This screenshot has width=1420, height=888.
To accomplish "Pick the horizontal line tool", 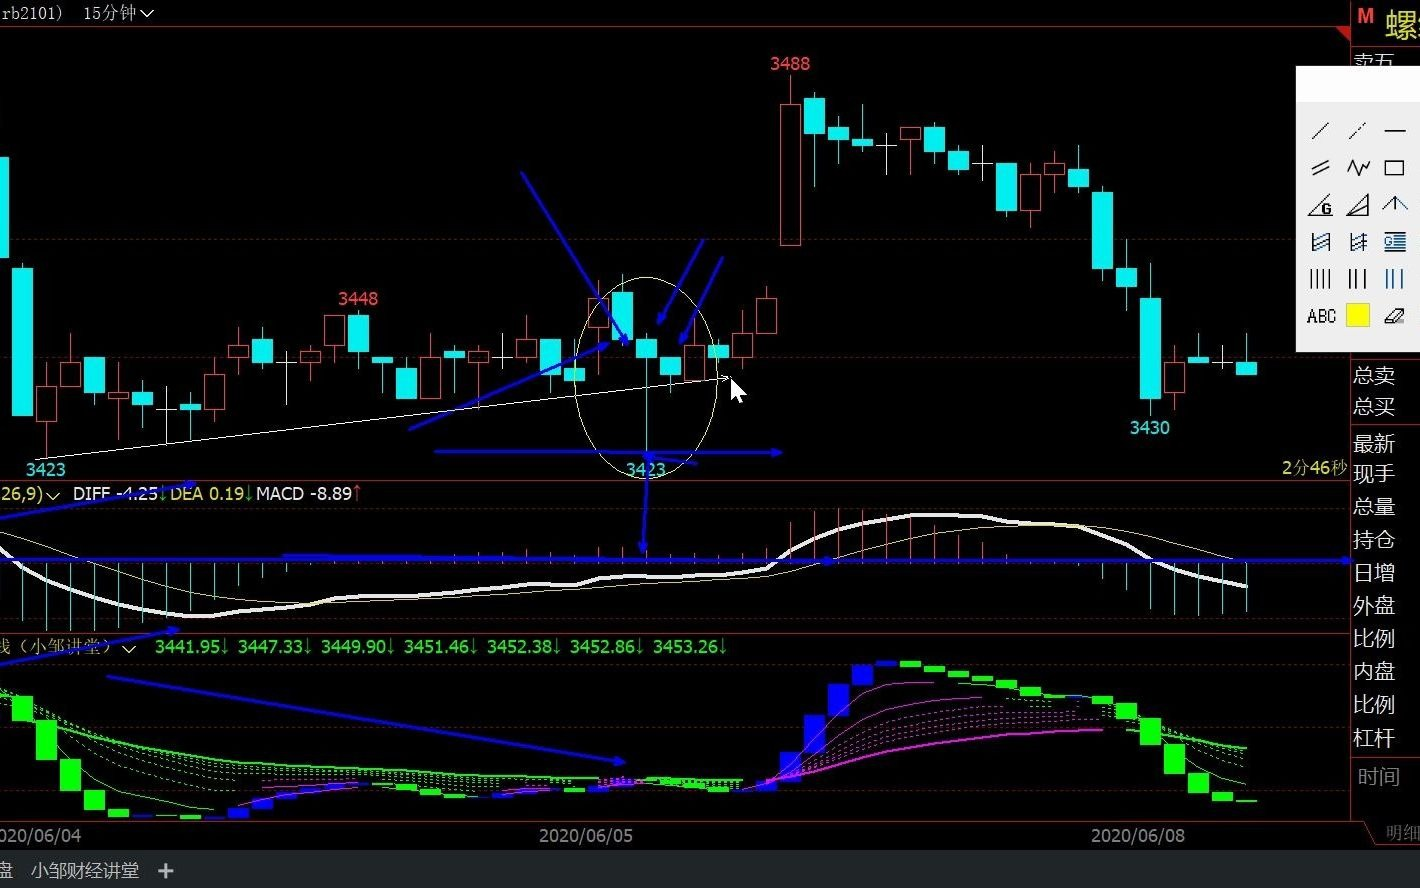I will 1394,131.
